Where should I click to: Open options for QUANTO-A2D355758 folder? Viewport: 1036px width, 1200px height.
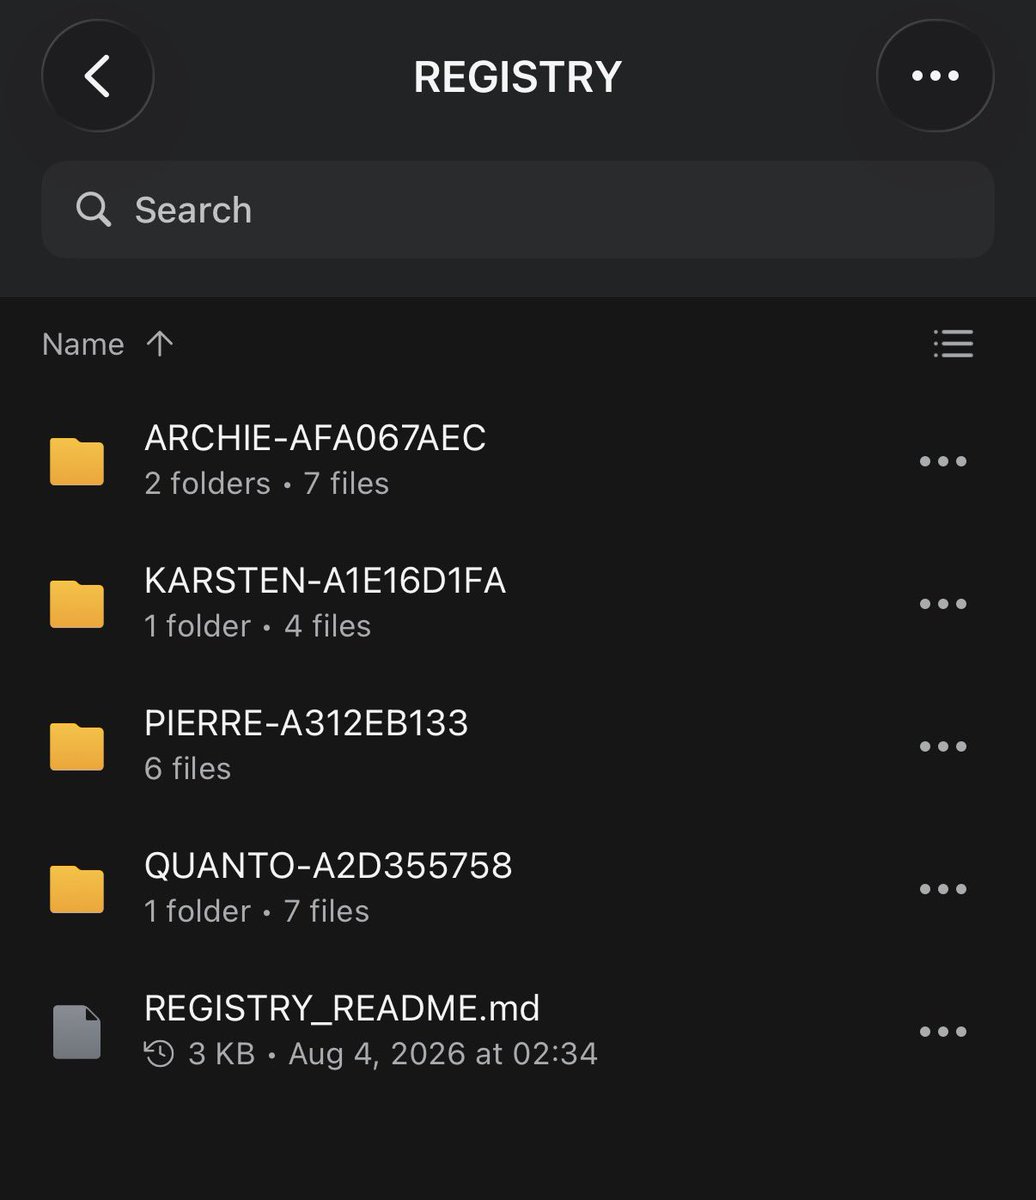[943, 889]
